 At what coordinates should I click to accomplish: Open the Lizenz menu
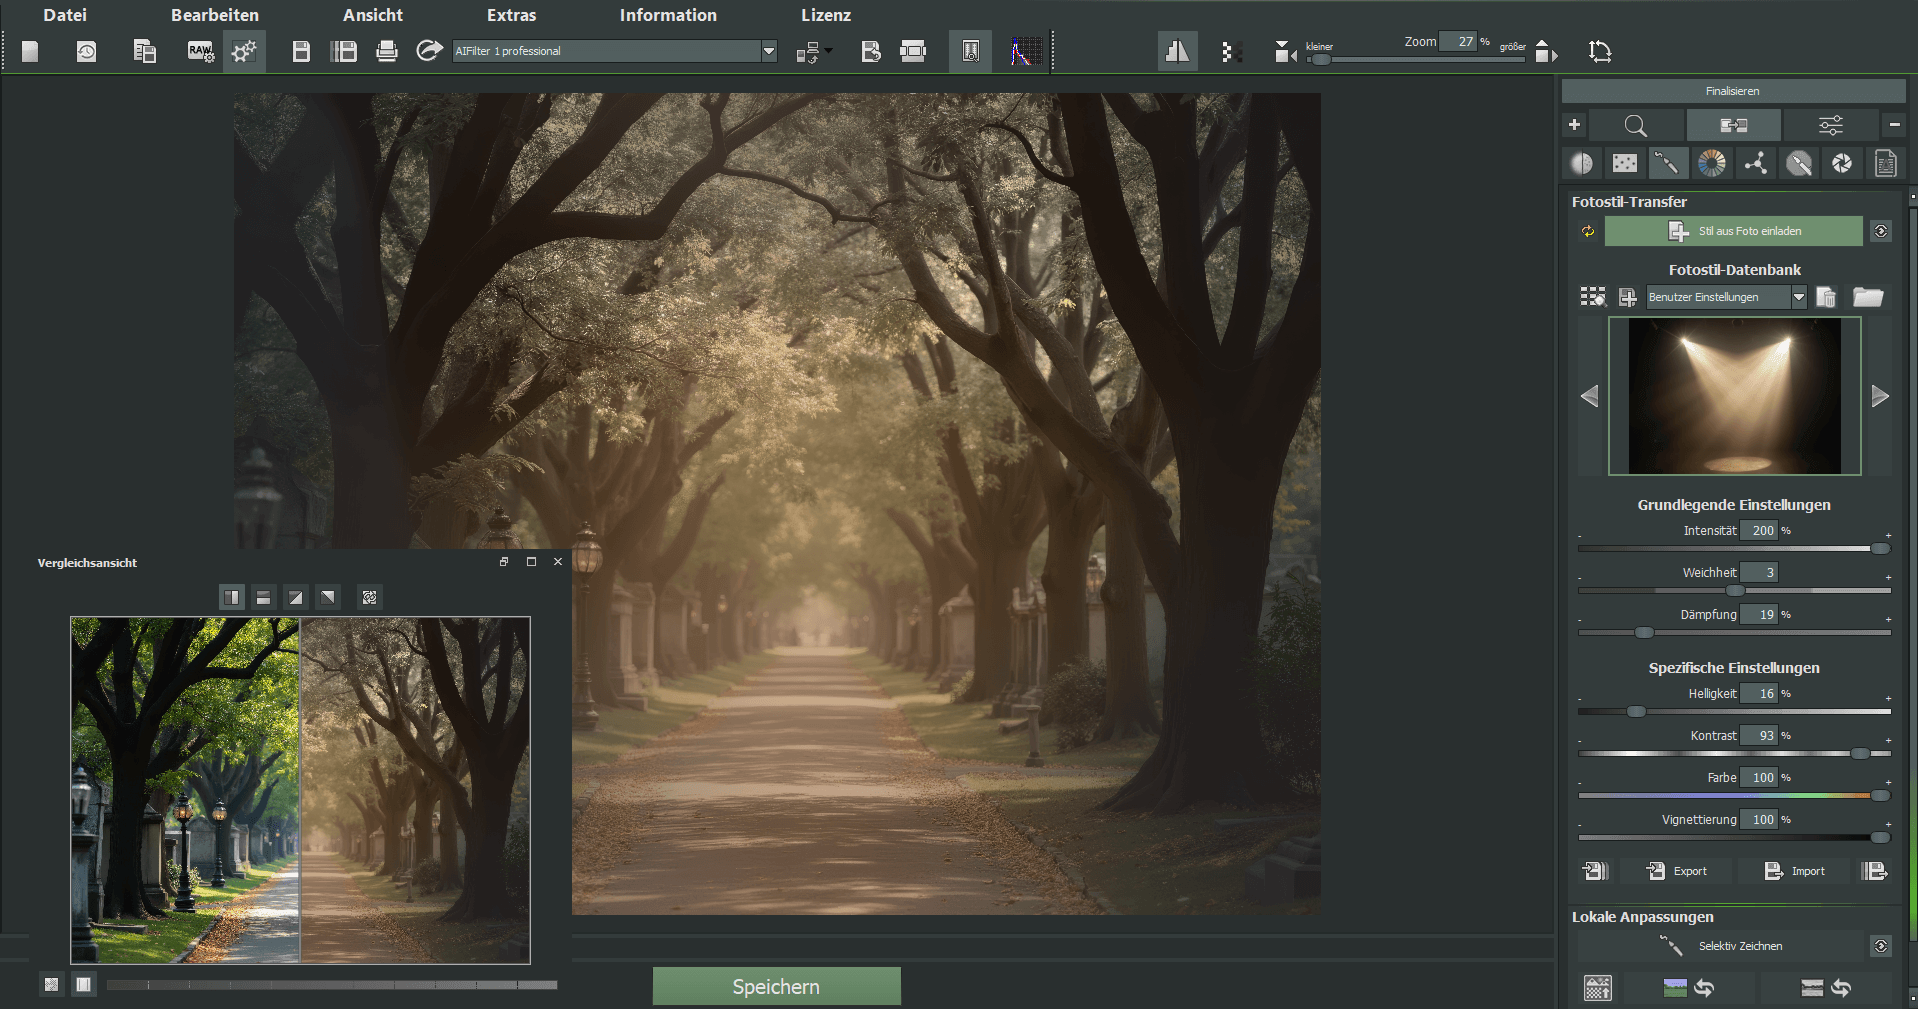pos(826,15)
